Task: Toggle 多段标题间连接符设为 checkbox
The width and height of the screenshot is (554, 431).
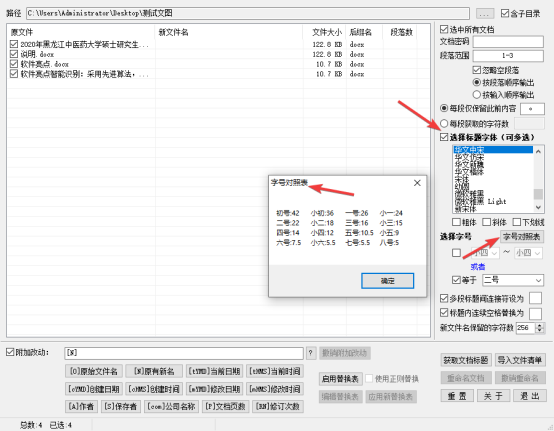Action: (444, 299)
